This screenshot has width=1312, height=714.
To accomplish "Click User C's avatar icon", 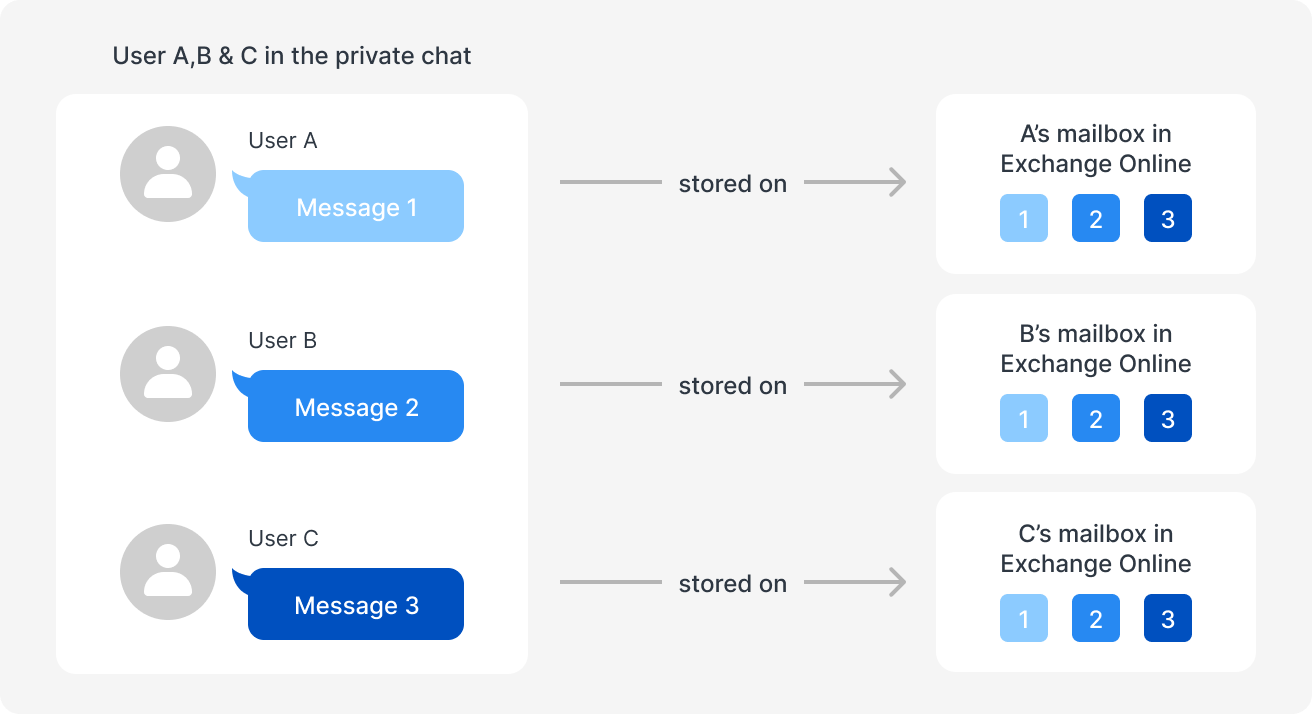I will coord(168,572).
